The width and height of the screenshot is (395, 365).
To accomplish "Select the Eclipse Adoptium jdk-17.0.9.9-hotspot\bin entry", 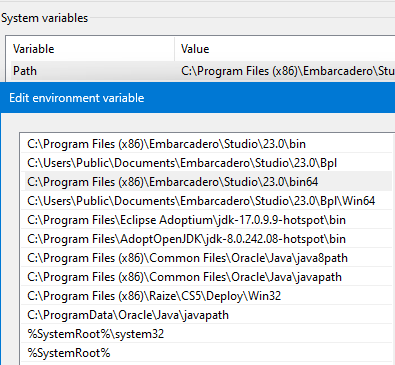I will (207, 220).
